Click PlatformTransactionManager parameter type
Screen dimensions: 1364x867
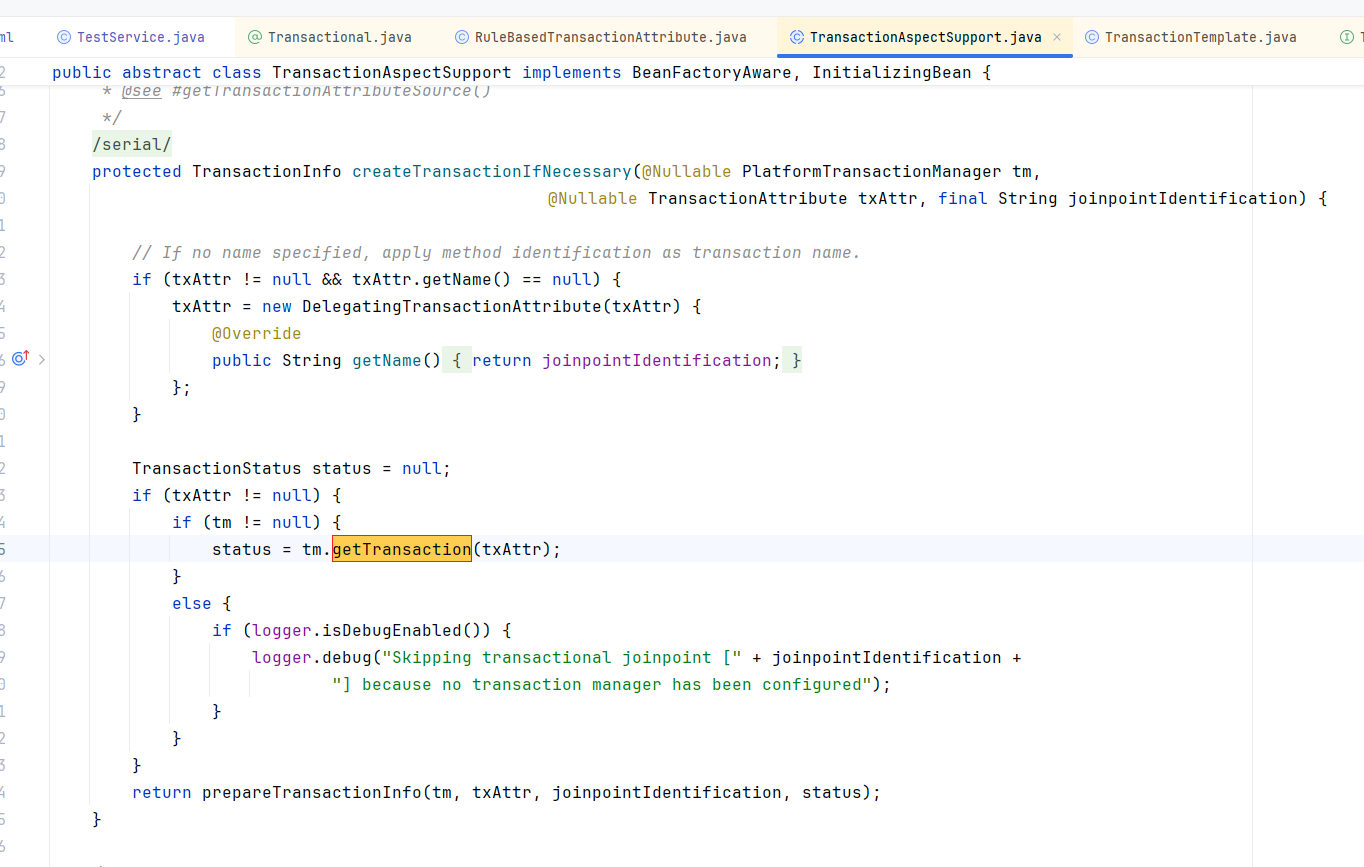(871, 171)
